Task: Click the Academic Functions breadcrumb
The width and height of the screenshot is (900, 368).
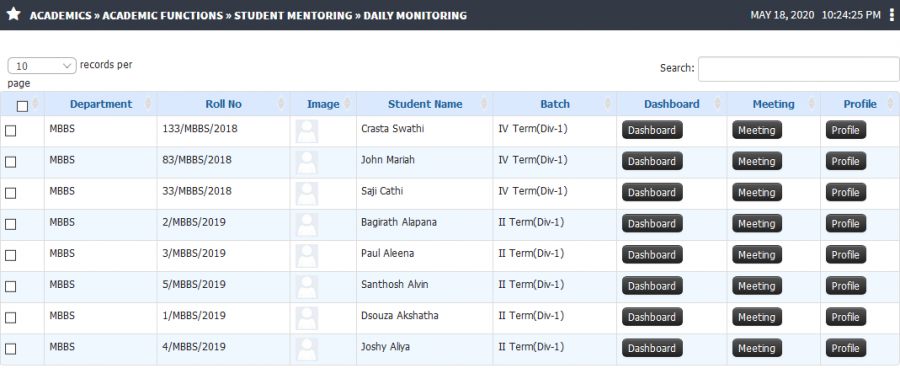Action: (162, 16)
